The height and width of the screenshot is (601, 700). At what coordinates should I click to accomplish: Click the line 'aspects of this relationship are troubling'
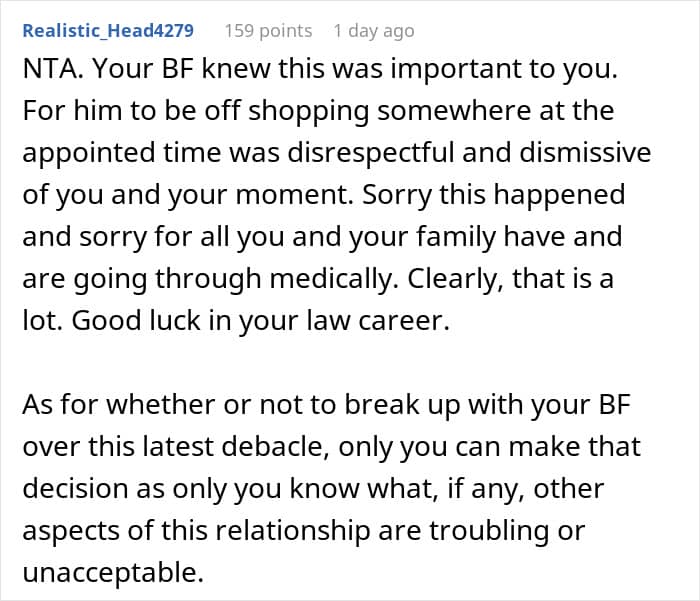(304, 531)
